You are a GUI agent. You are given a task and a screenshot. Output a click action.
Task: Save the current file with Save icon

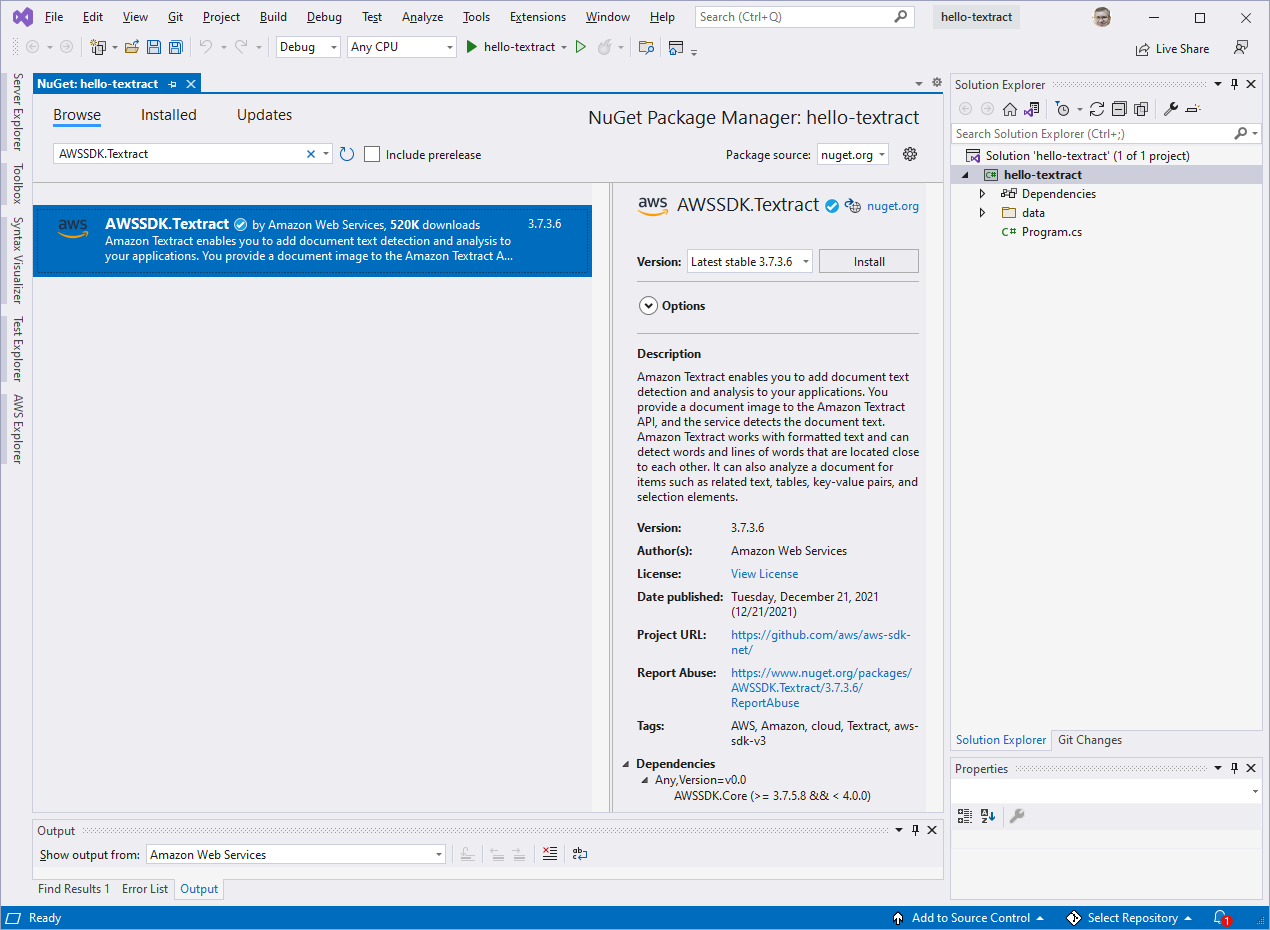[x=154, y=47]
